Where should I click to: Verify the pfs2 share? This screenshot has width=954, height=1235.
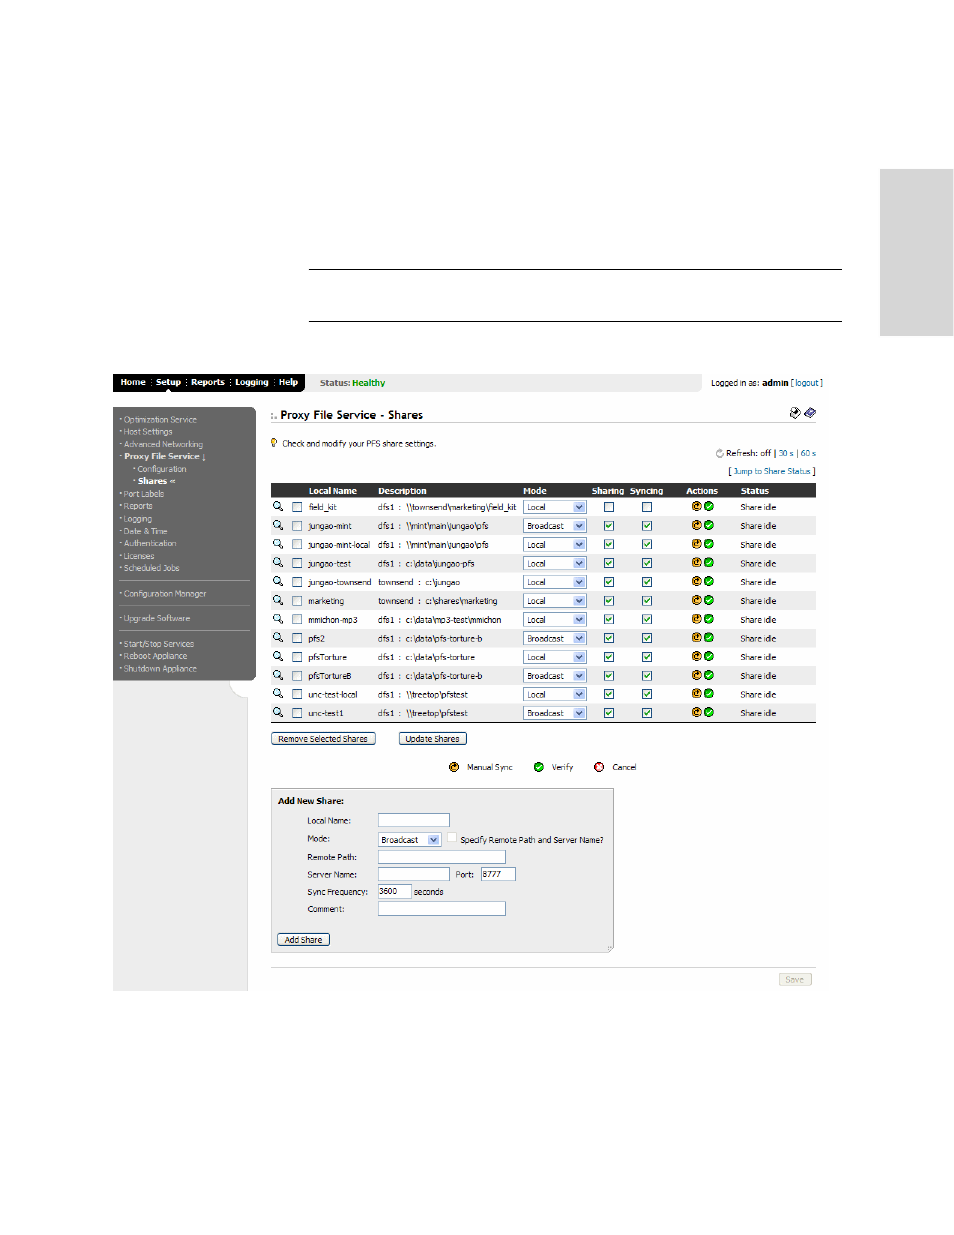(x=709, y=638)
